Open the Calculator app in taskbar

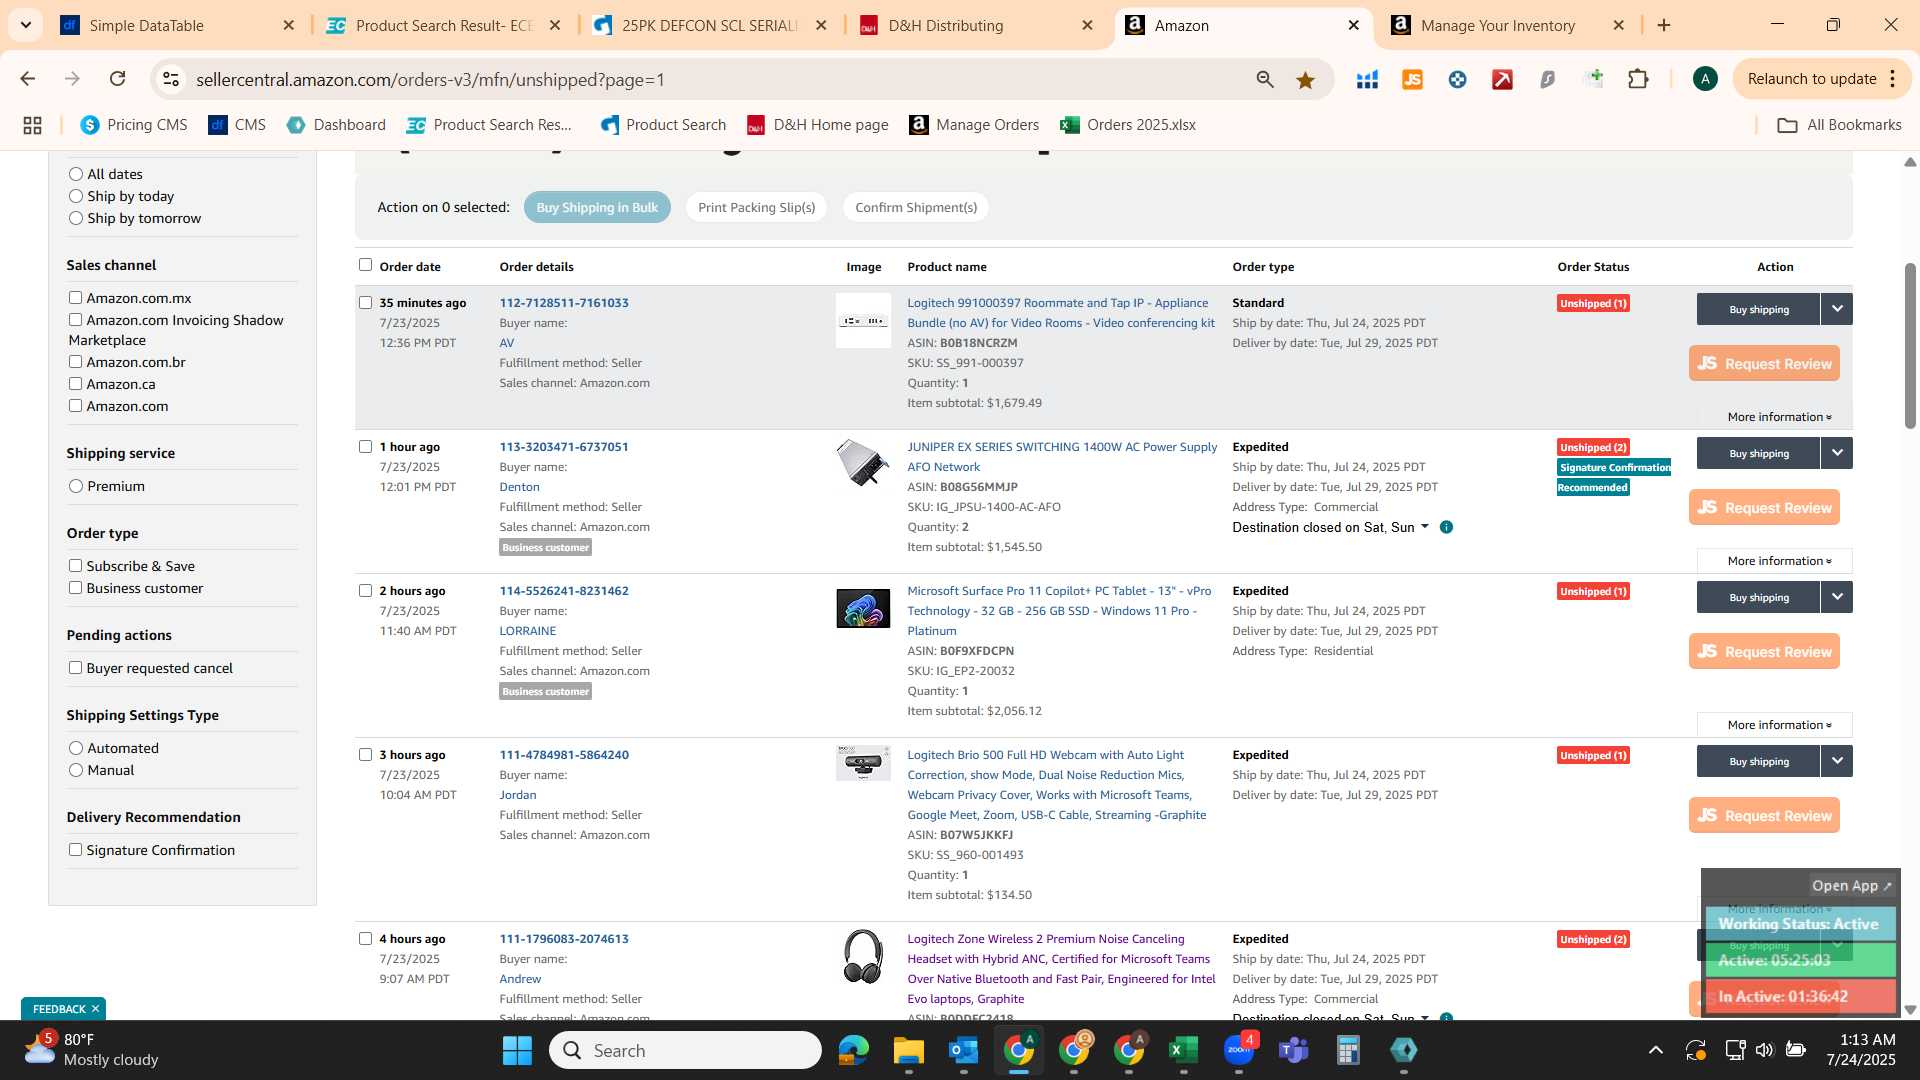[x=1348, y=1050]
